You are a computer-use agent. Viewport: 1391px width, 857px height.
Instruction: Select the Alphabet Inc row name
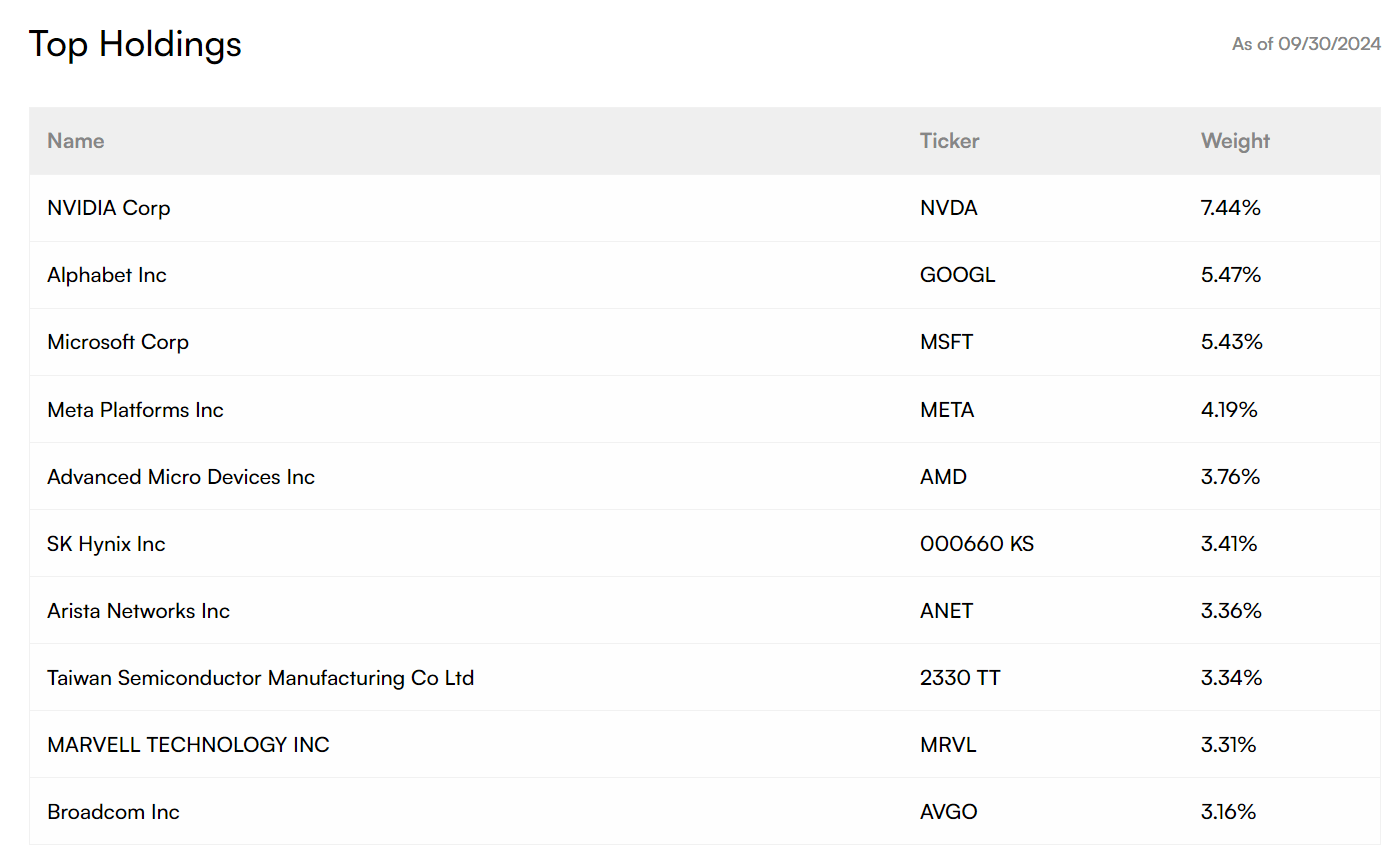click(107, 275)
